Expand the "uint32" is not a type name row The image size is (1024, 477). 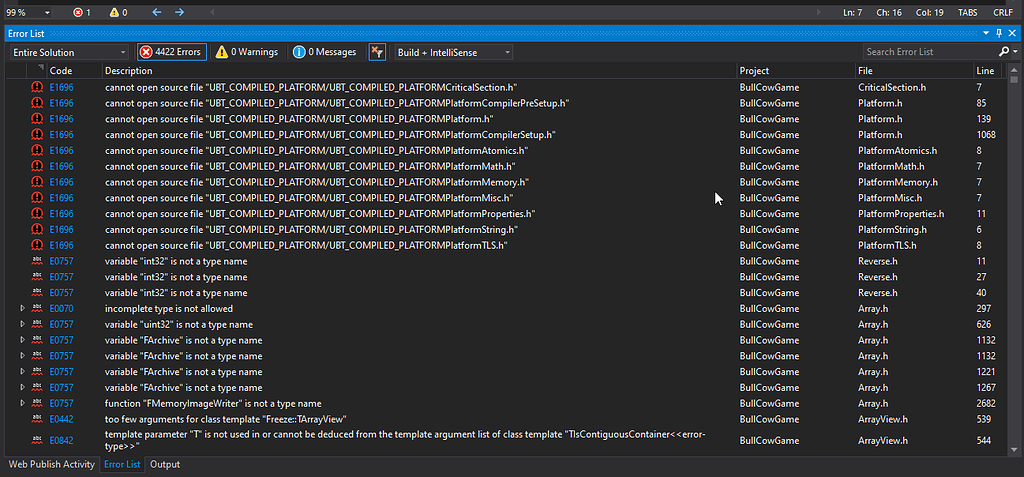coord(22,324)
